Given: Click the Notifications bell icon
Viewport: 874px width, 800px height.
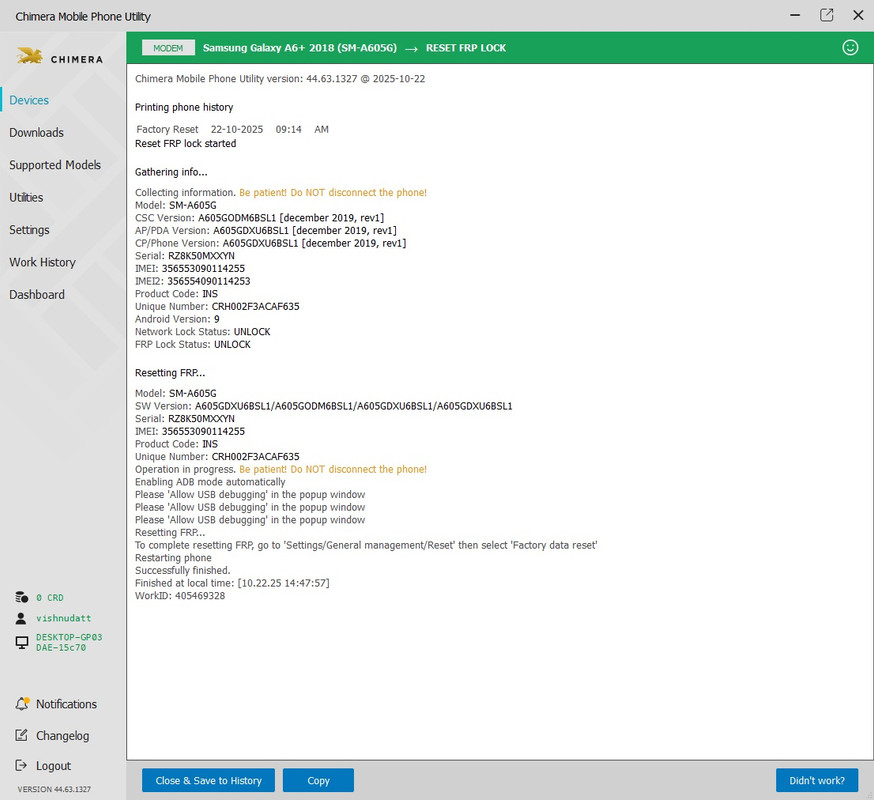Looking at the screenshot, I should (22, 704).
